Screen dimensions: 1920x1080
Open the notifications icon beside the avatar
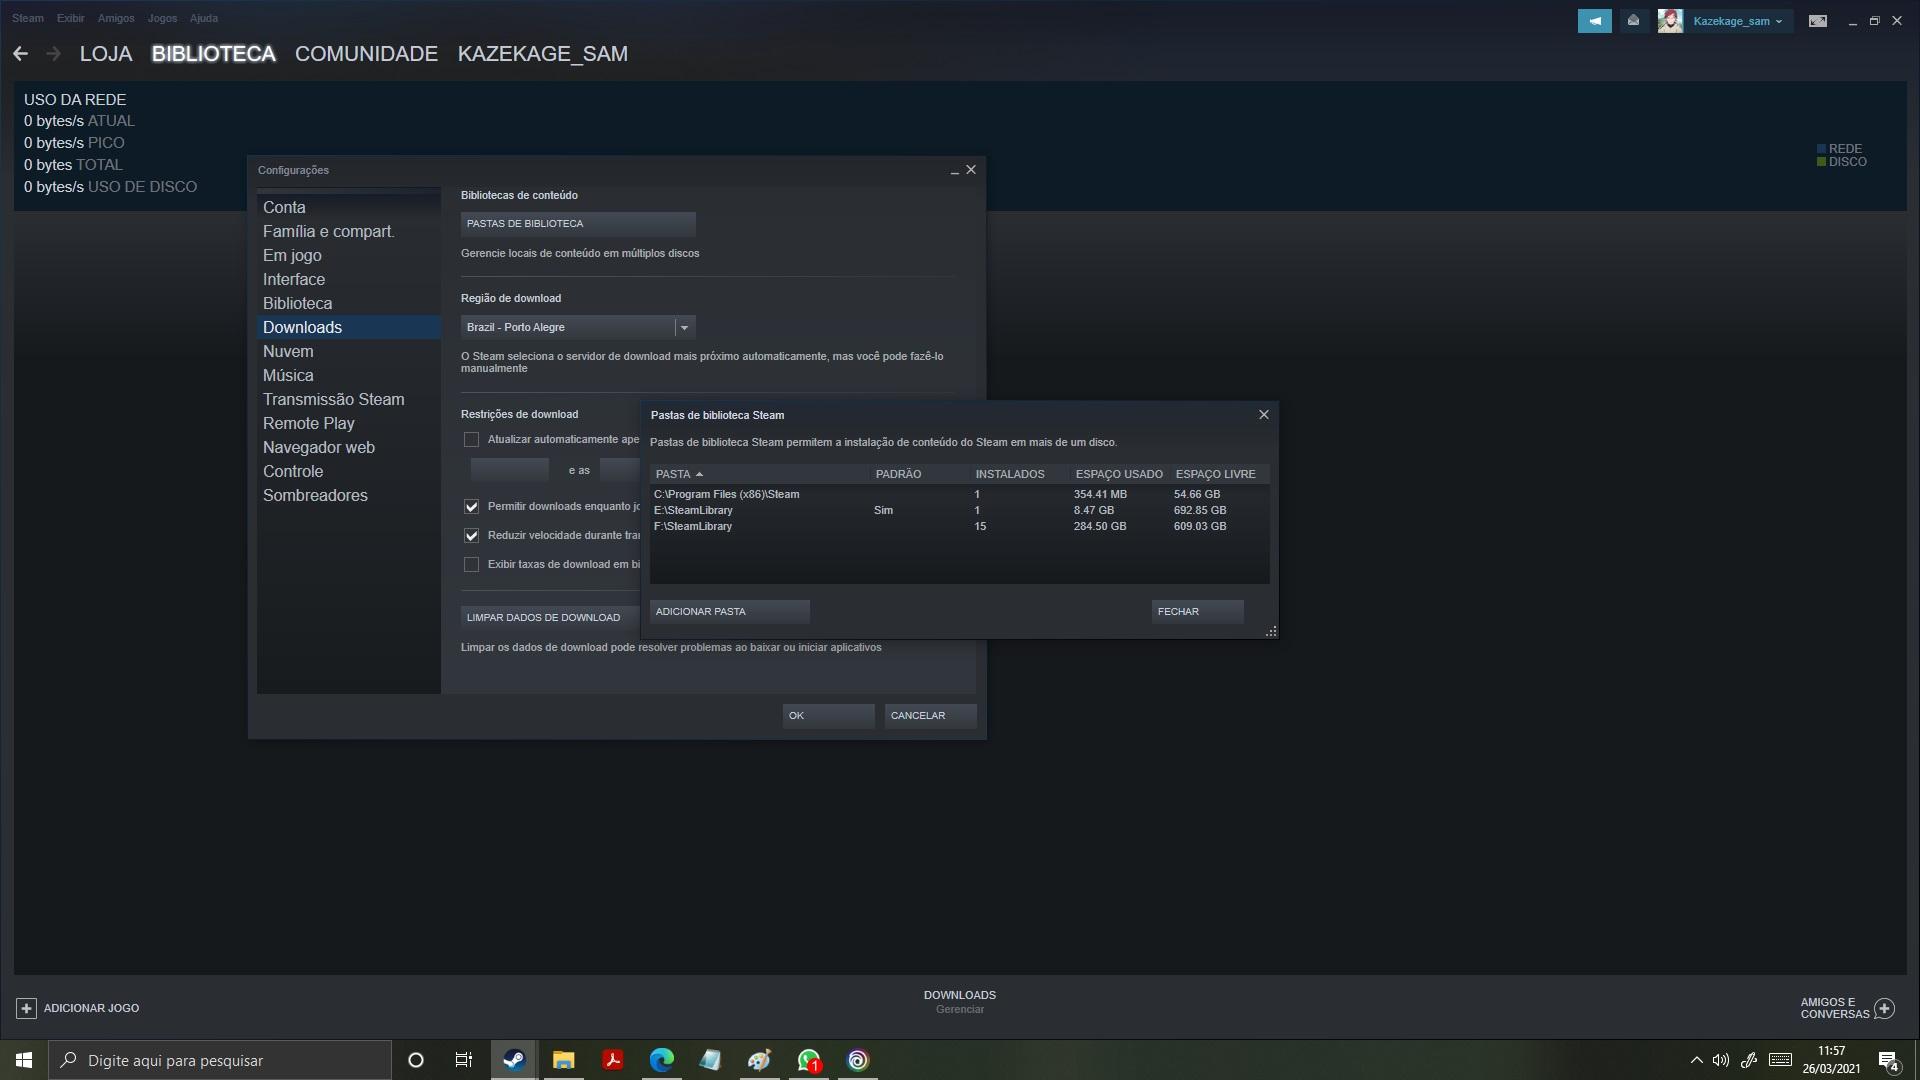[x=1633, y=21]
